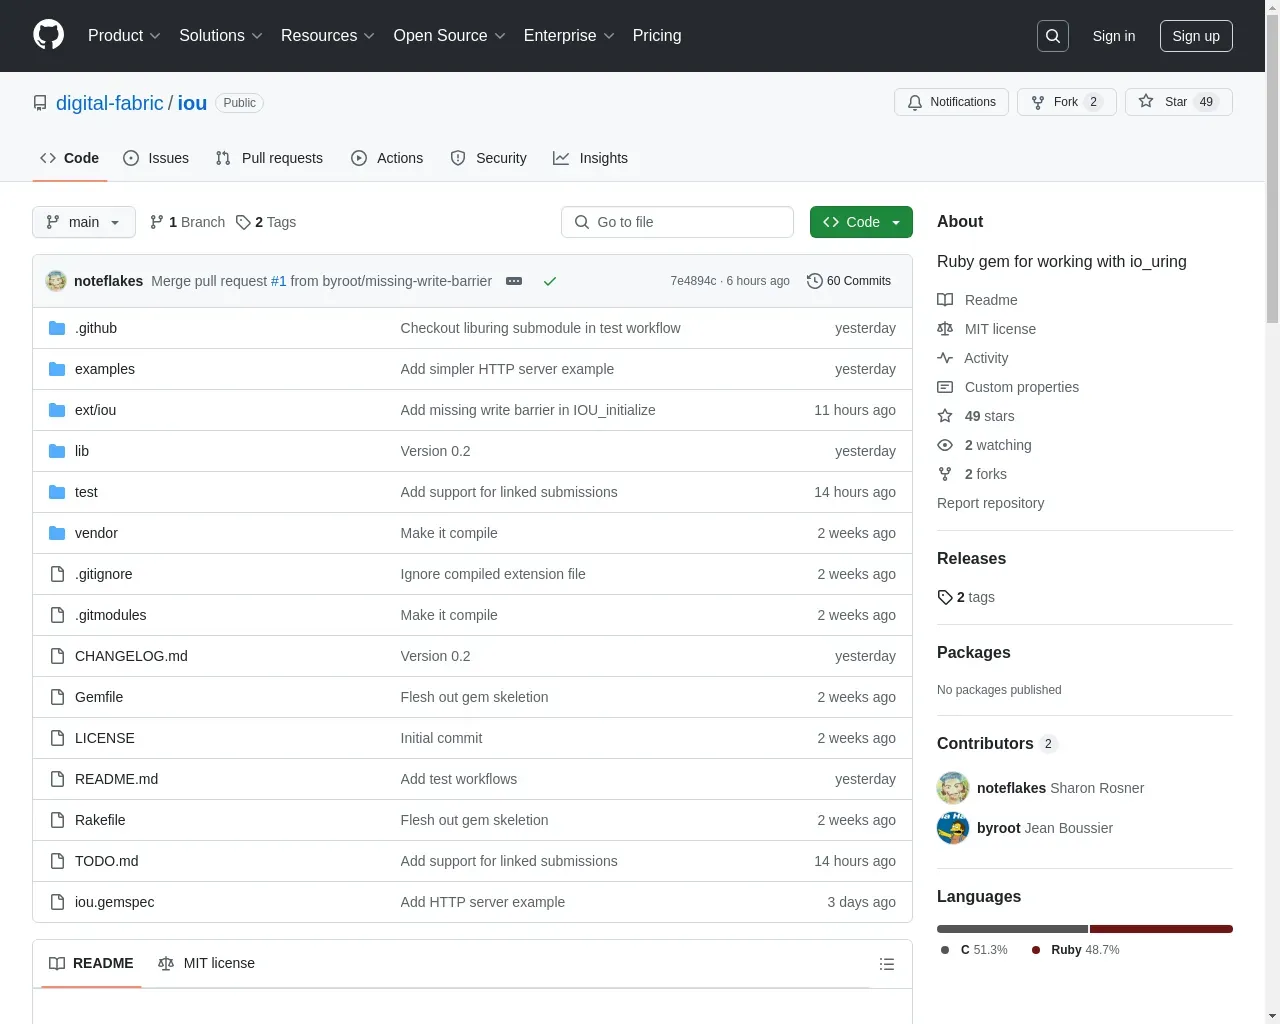Image resolution: width=1280 pixels, height=1024 pixels.
Task: Open pull request #1 link
Action: [279, 281]
